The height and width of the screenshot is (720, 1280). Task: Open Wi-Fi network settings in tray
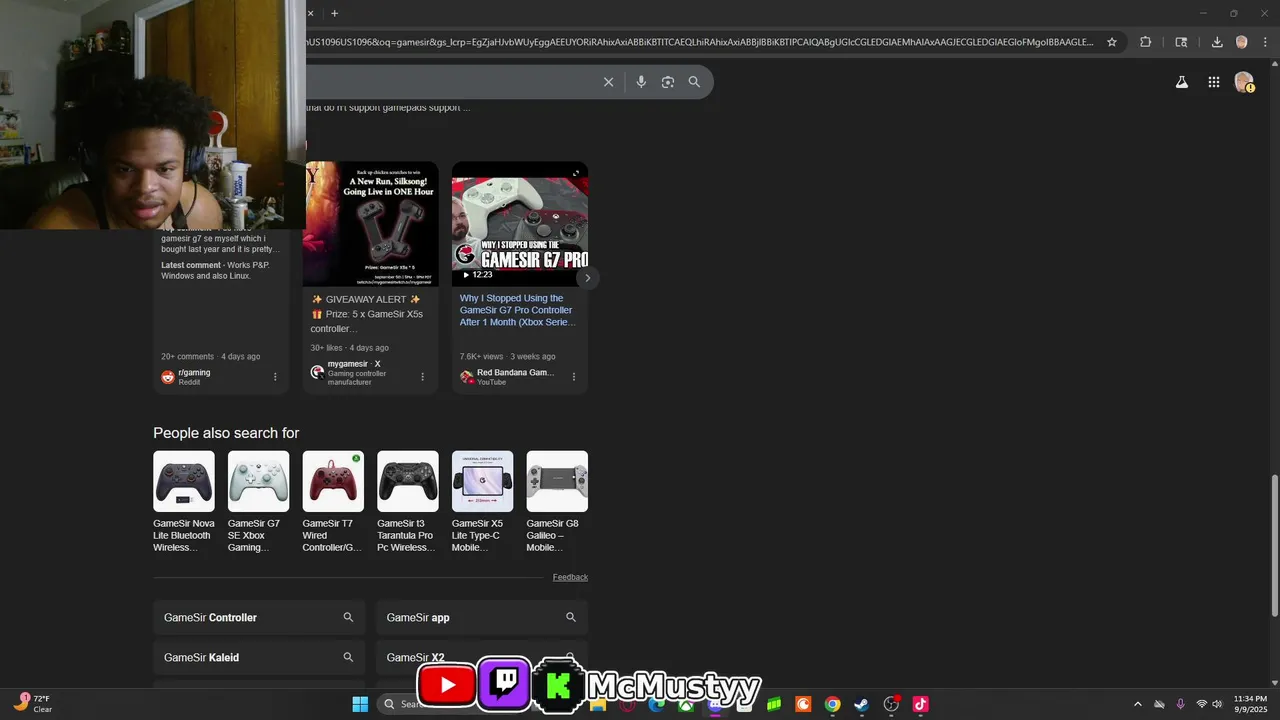(1201, 704)
